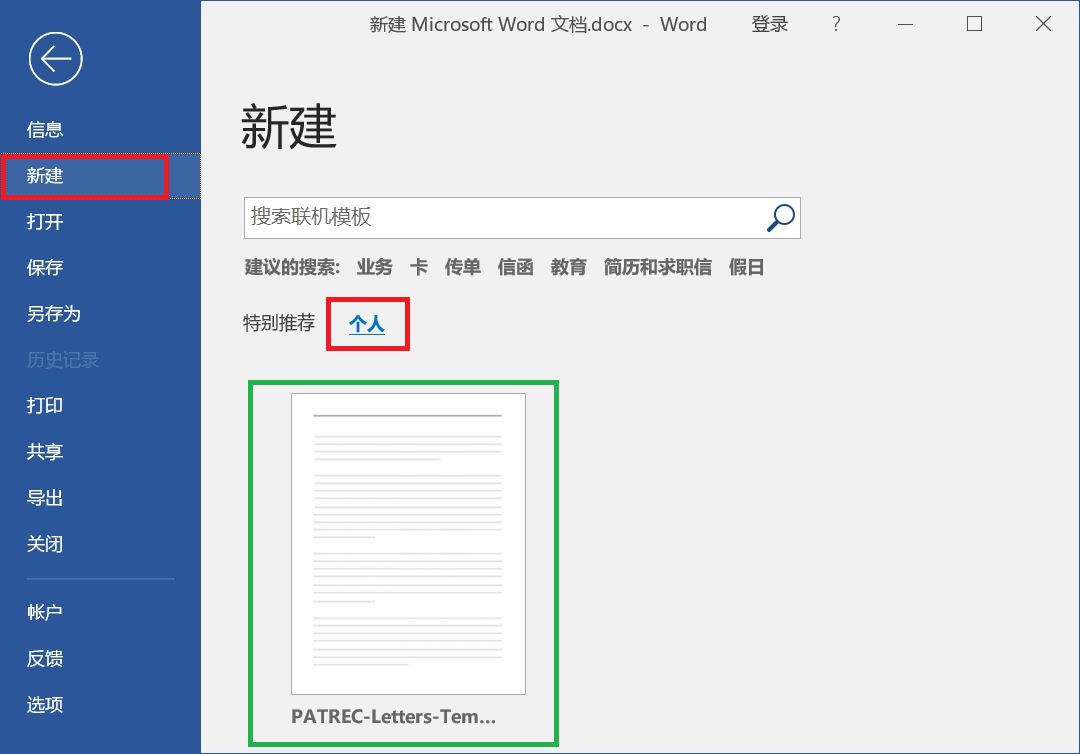Click the 登录 (Sign in) link
This screenshot has height=754, width=1080.
tap(770, 24)
